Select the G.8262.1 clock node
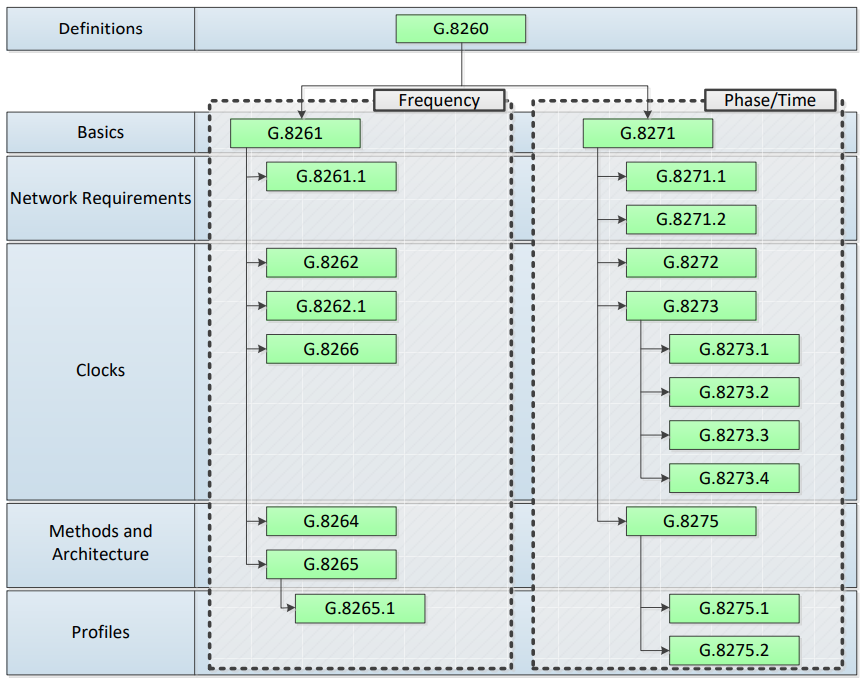This screenshot has height=681, width=863. 331,306
